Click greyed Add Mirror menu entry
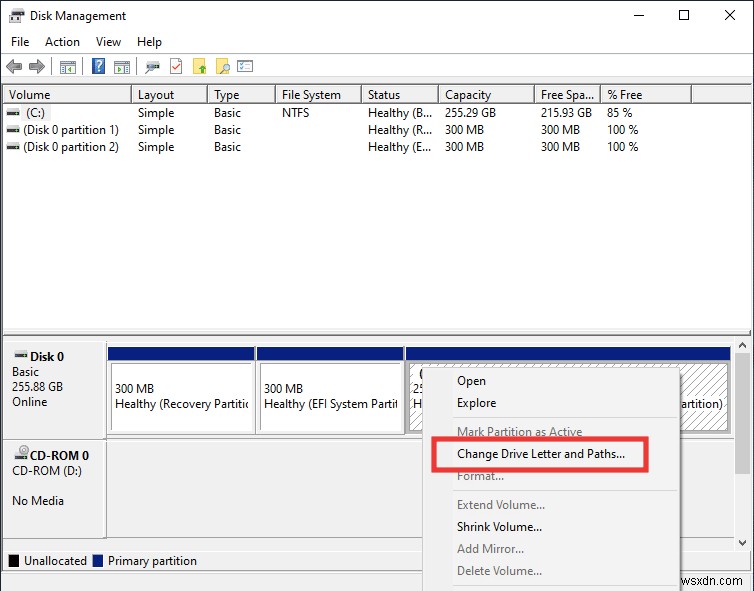The height and width of the screenshot is (591, 754). point(551,549)
